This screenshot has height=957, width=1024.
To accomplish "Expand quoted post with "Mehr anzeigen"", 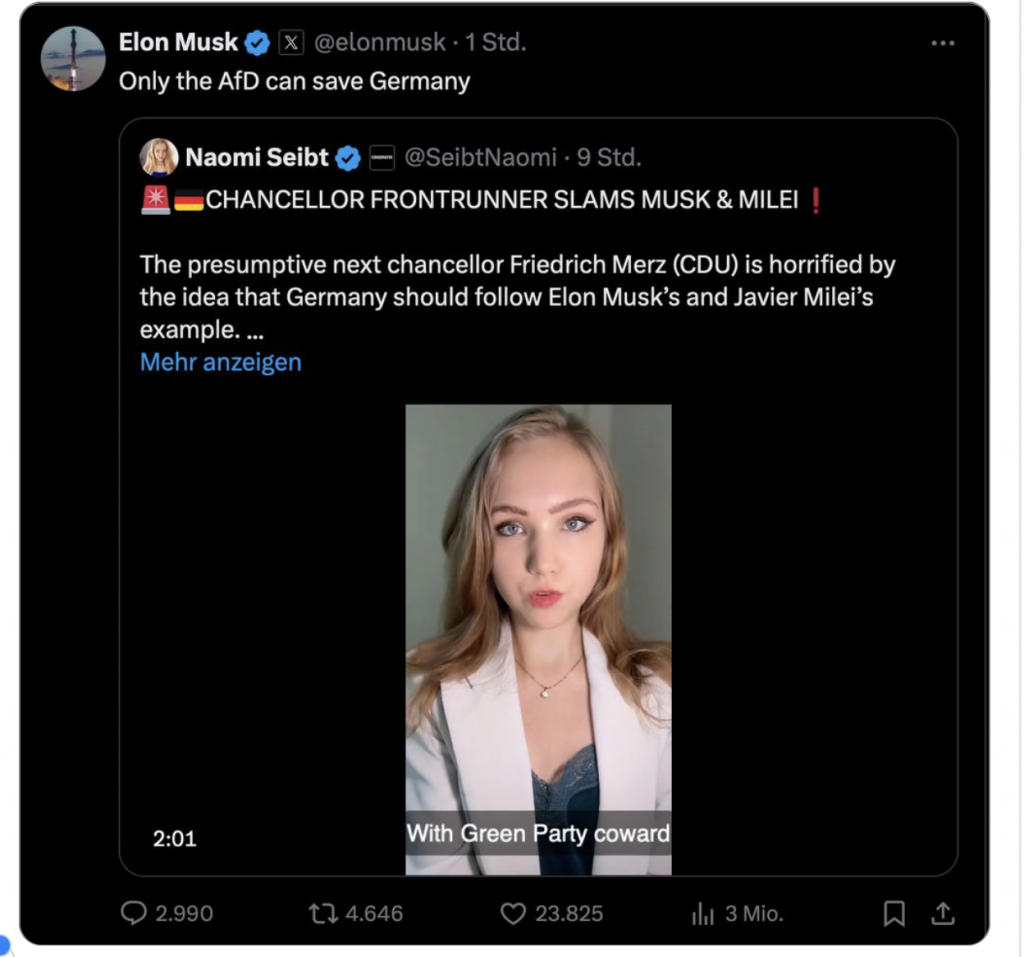I will point(220,362).
